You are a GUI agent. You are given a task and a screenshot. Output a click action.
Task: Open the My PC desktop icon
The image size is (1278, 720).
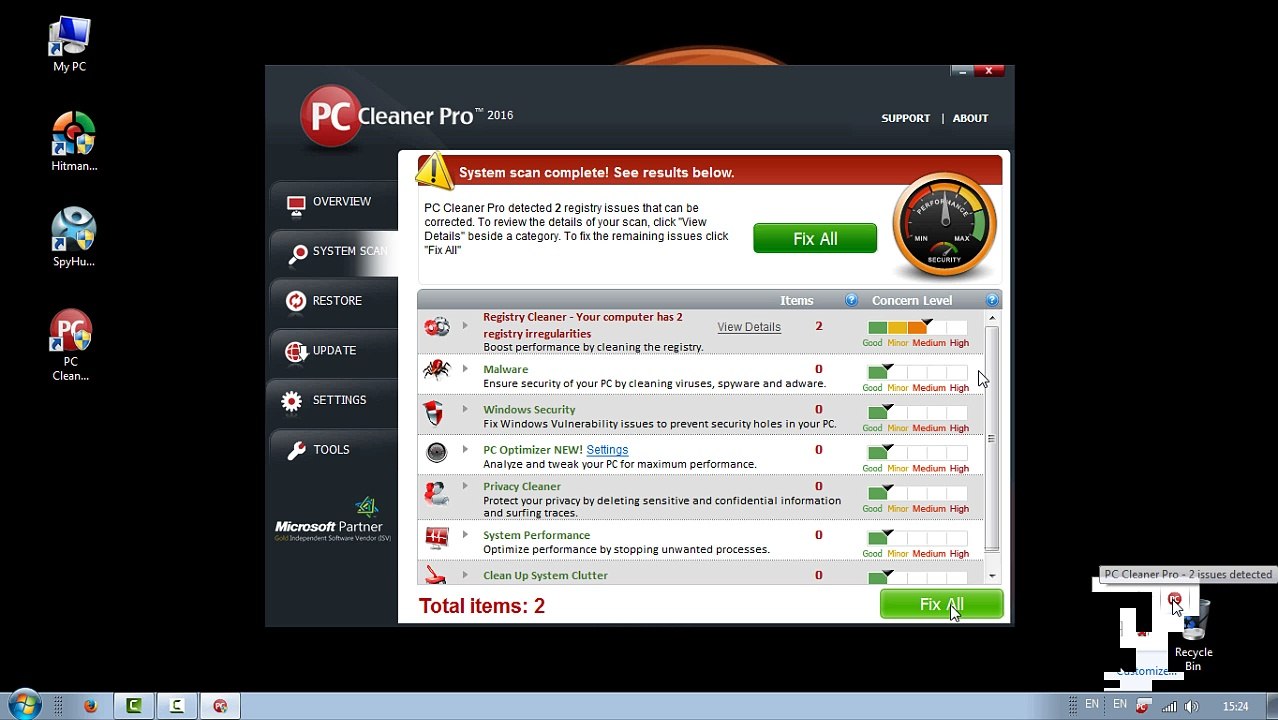click(70, 45)
